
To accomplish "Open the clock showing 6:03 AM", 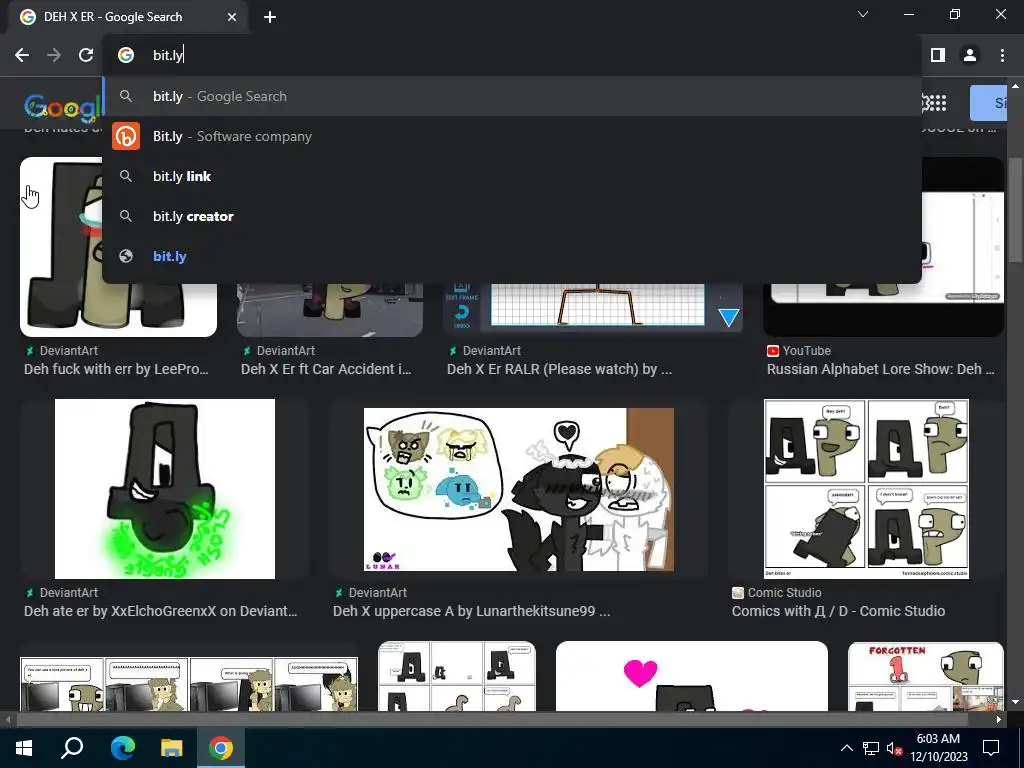I will [x=938, y=748].
